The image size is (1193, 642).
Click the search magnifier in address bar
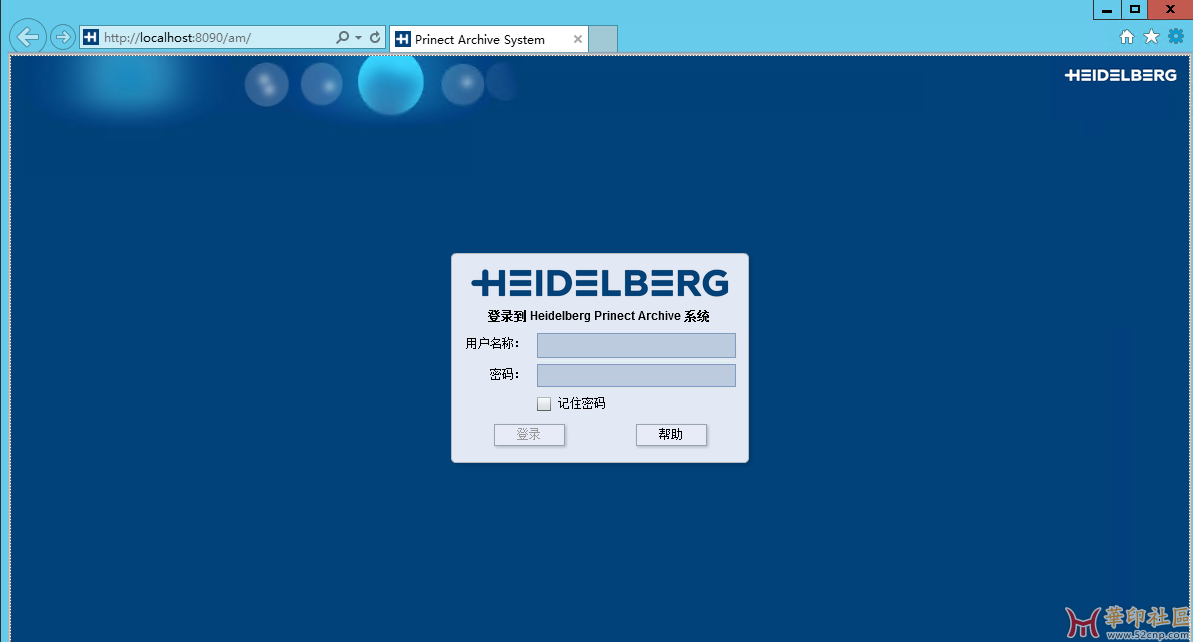click(342, 37)
